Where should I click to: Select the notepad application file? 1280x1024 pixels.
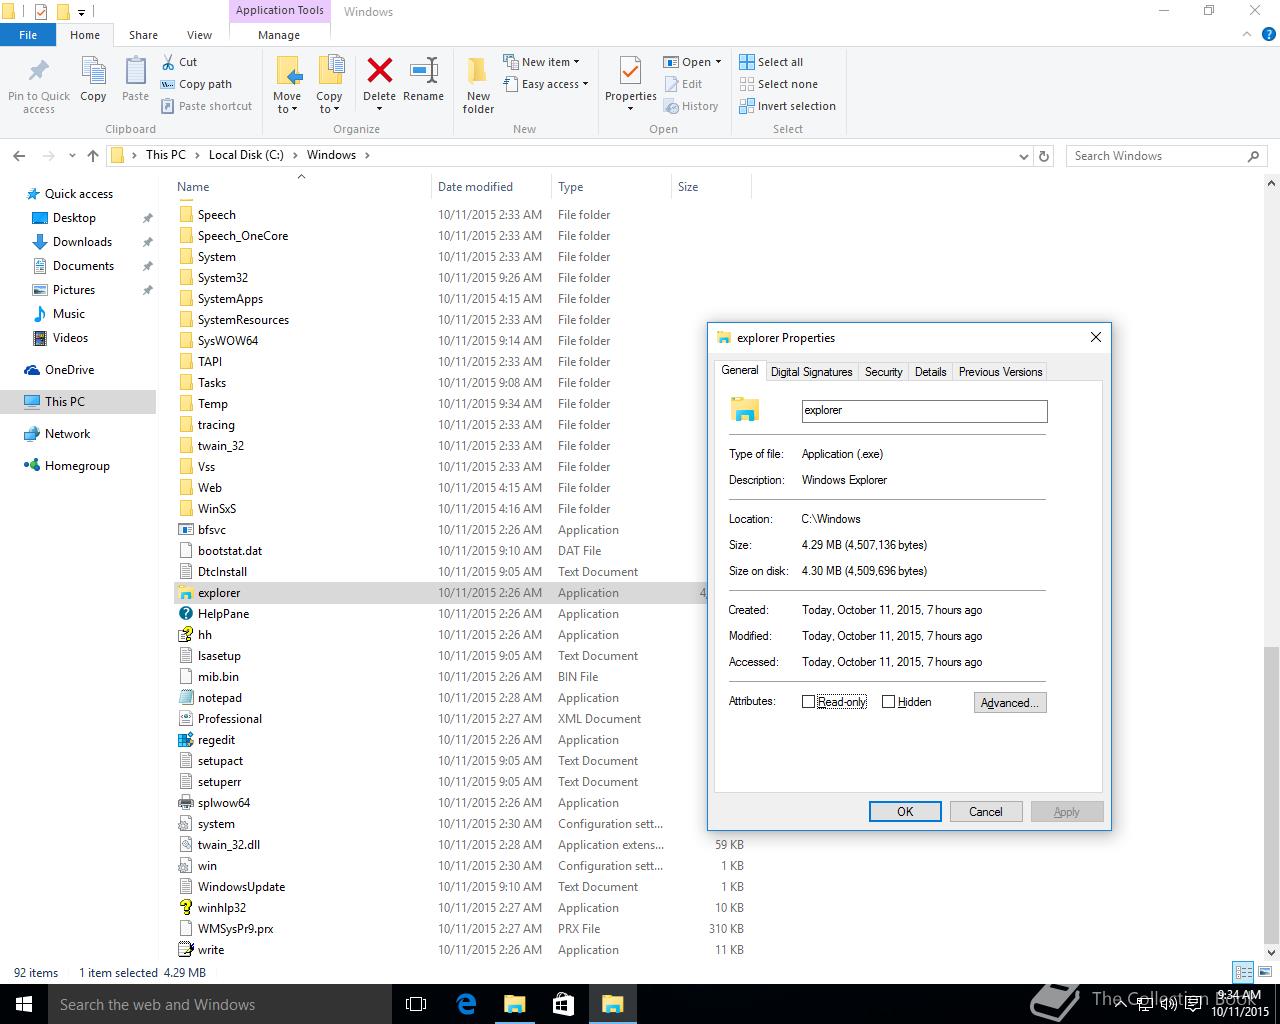point(219,698)
